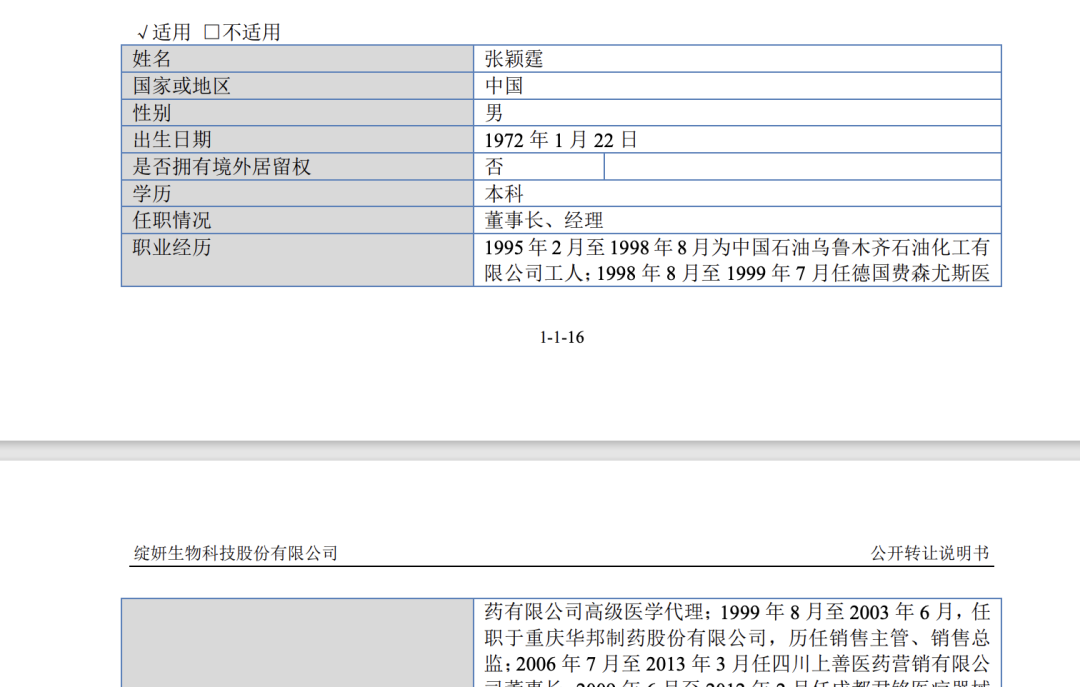Tick the 适用 checkbox mark
Screen dimensions: 1080x687
143,32
